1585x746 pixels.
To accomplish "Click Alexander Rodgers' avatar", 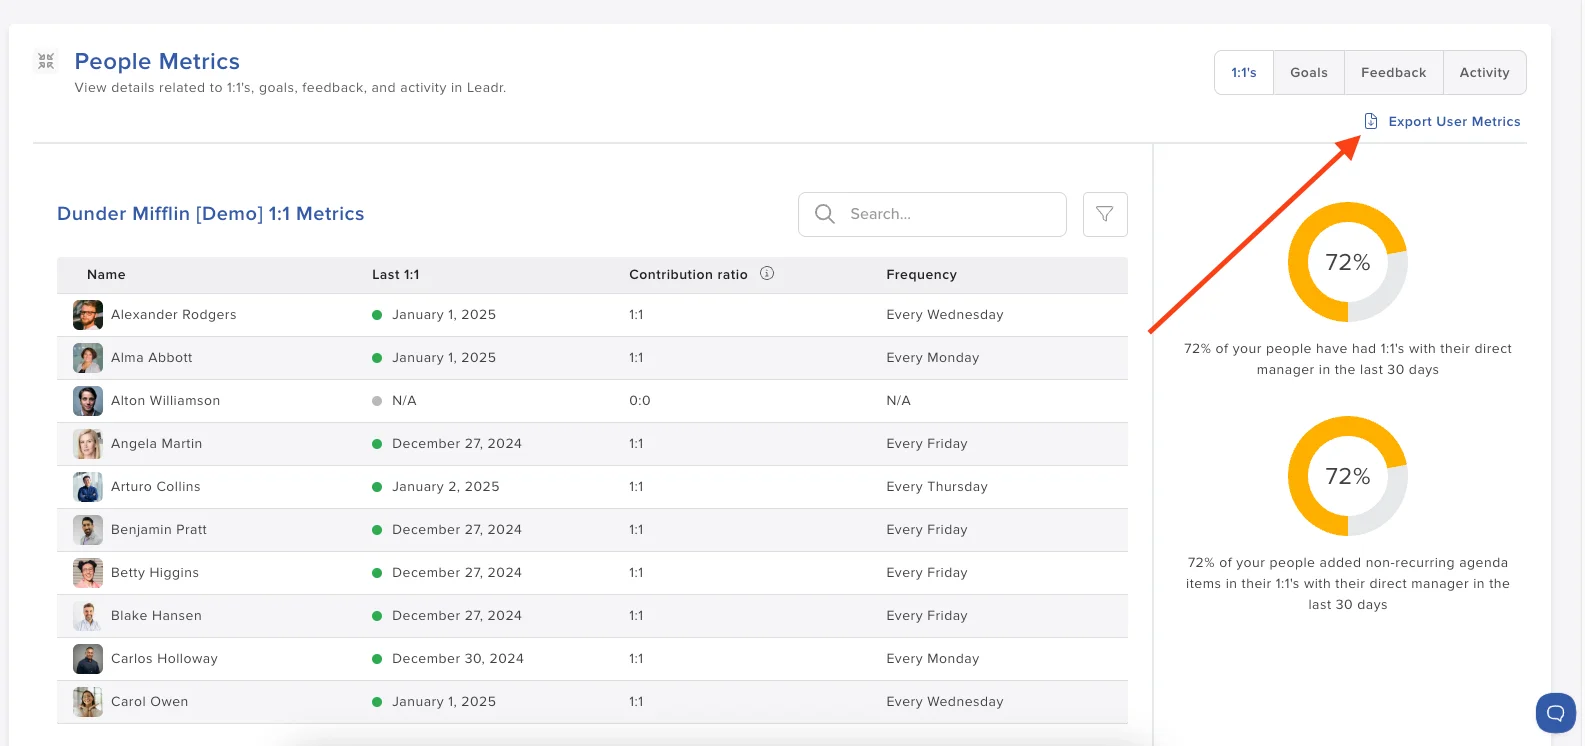I will click(88, 315).
